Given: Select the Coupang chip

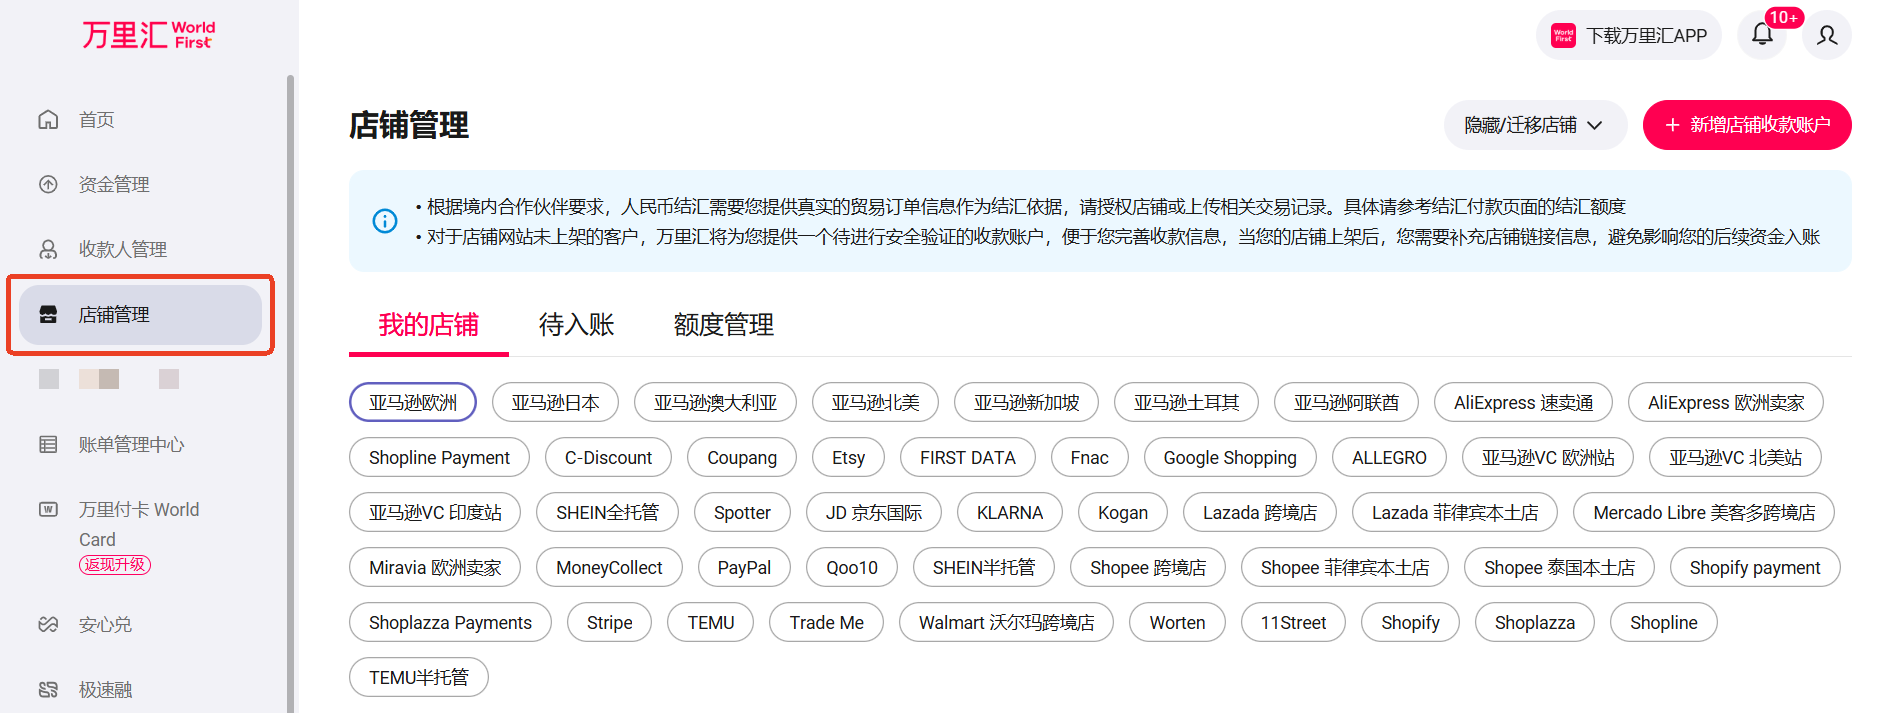Looking at the screenshot, I should (742, 457).
